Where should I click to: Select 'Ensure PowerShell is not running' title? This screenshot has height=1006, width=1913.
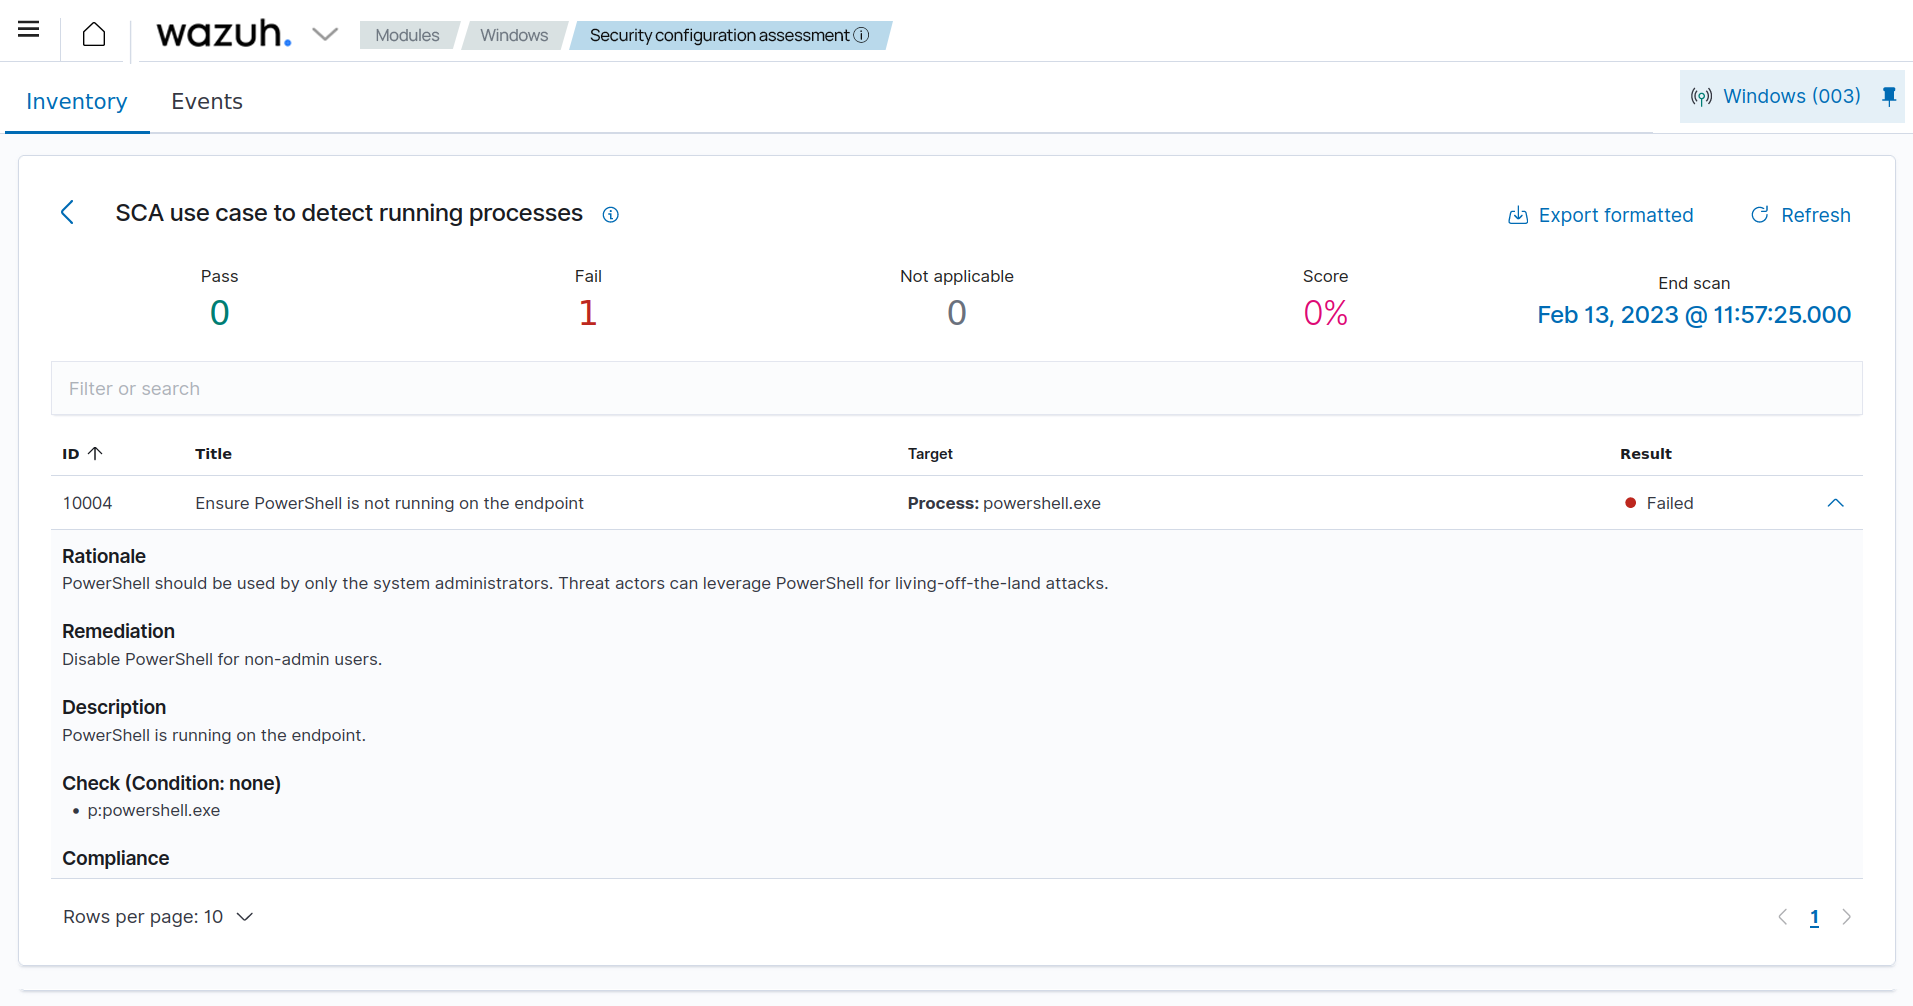click(x=389, y=503)
